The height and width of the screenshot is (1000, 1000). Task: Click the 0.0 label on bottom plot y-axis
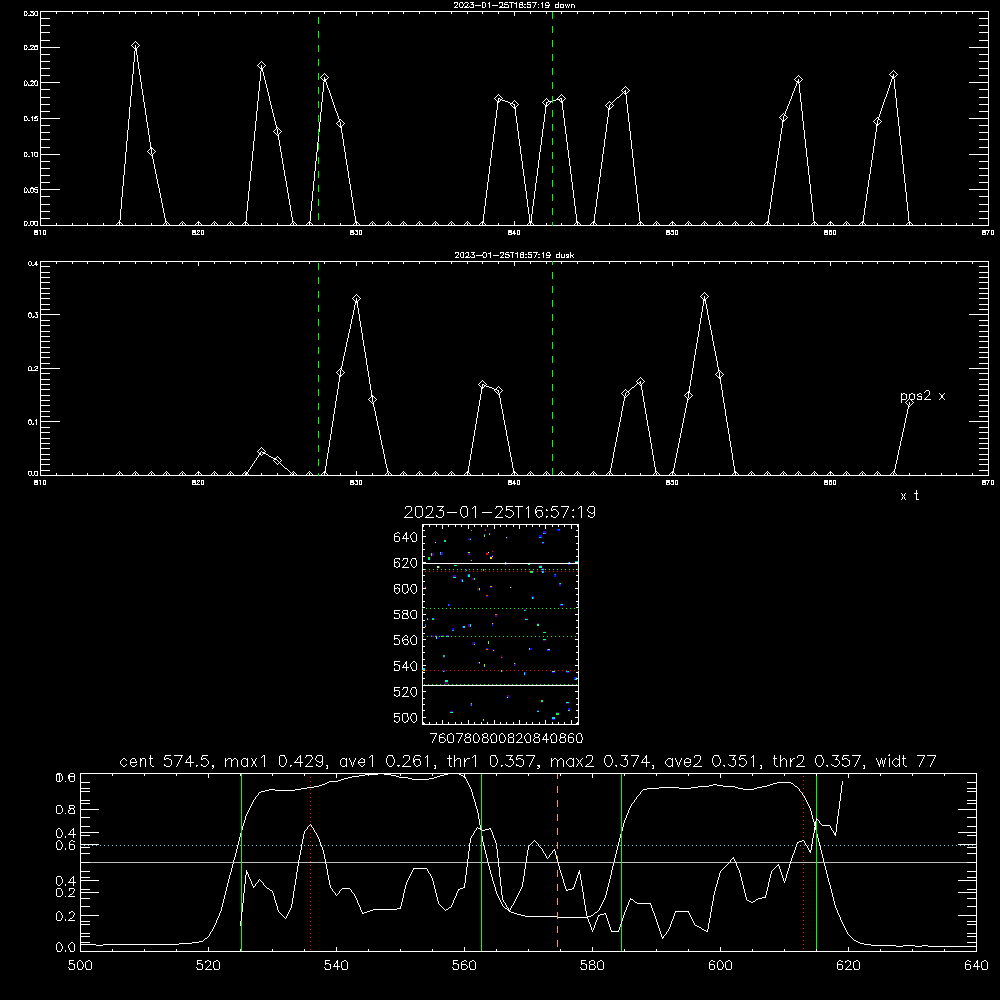[66, 948]
